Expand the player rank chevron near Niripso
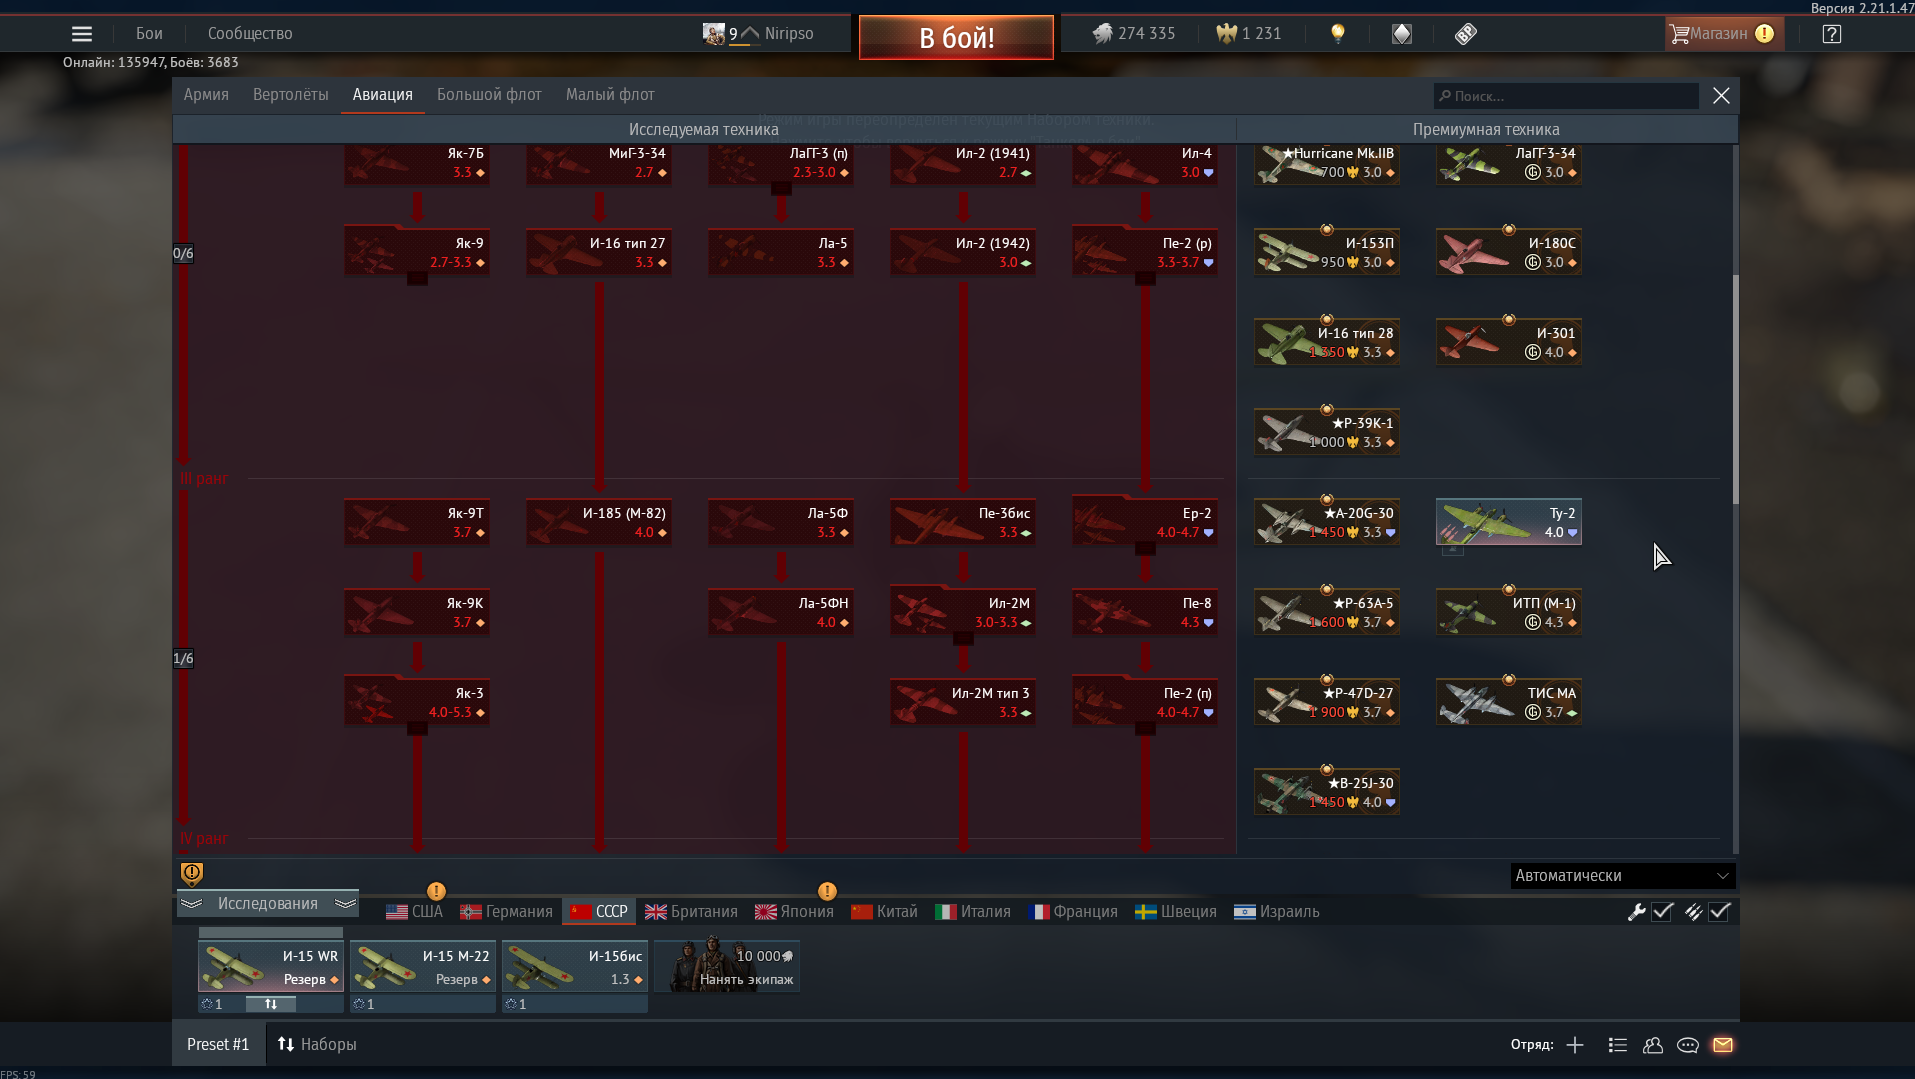1915x1079 pixels. [x=749, y=34]
